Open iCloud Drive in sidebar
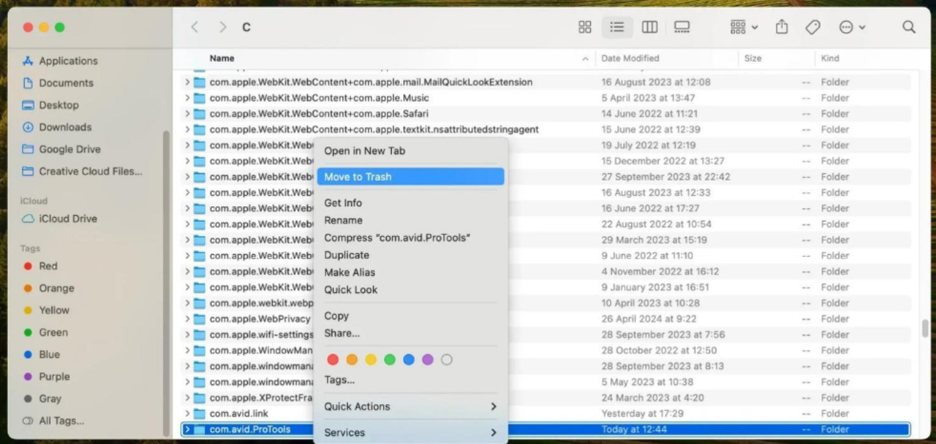936x444 pixels. pos(68,219)
